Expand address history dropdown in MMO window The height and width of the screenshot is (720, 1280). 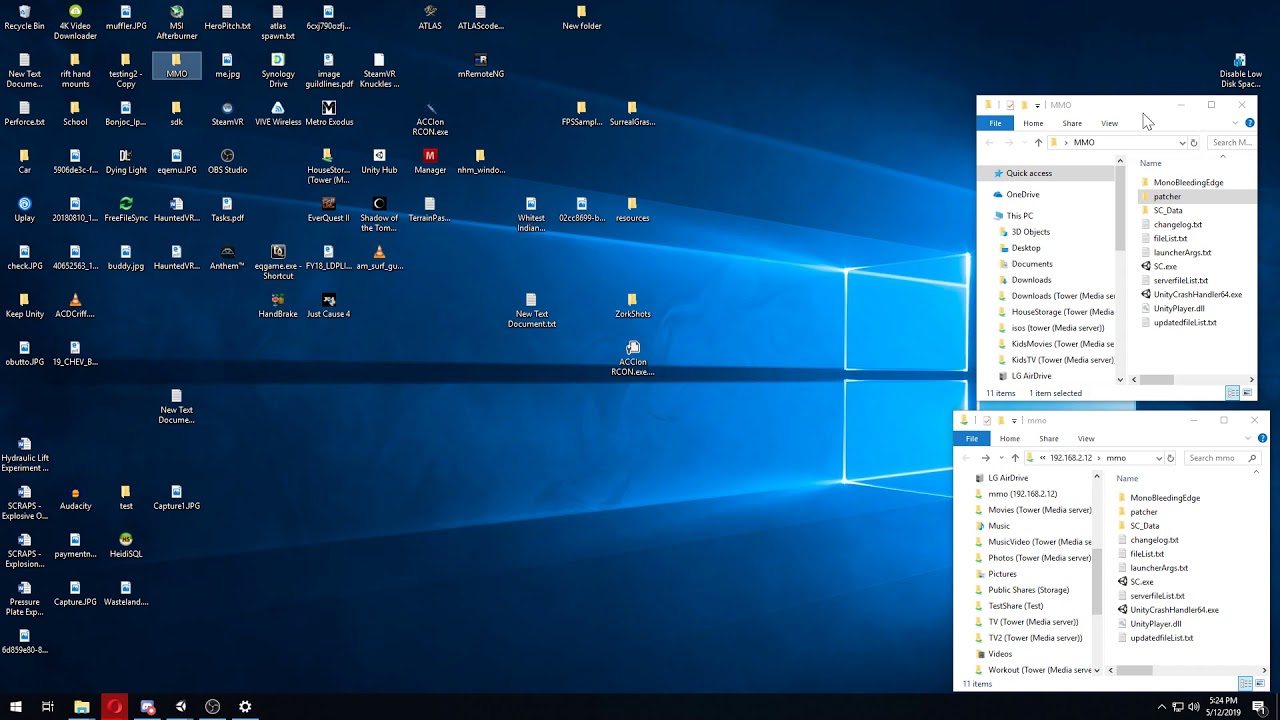point(1182,143)
